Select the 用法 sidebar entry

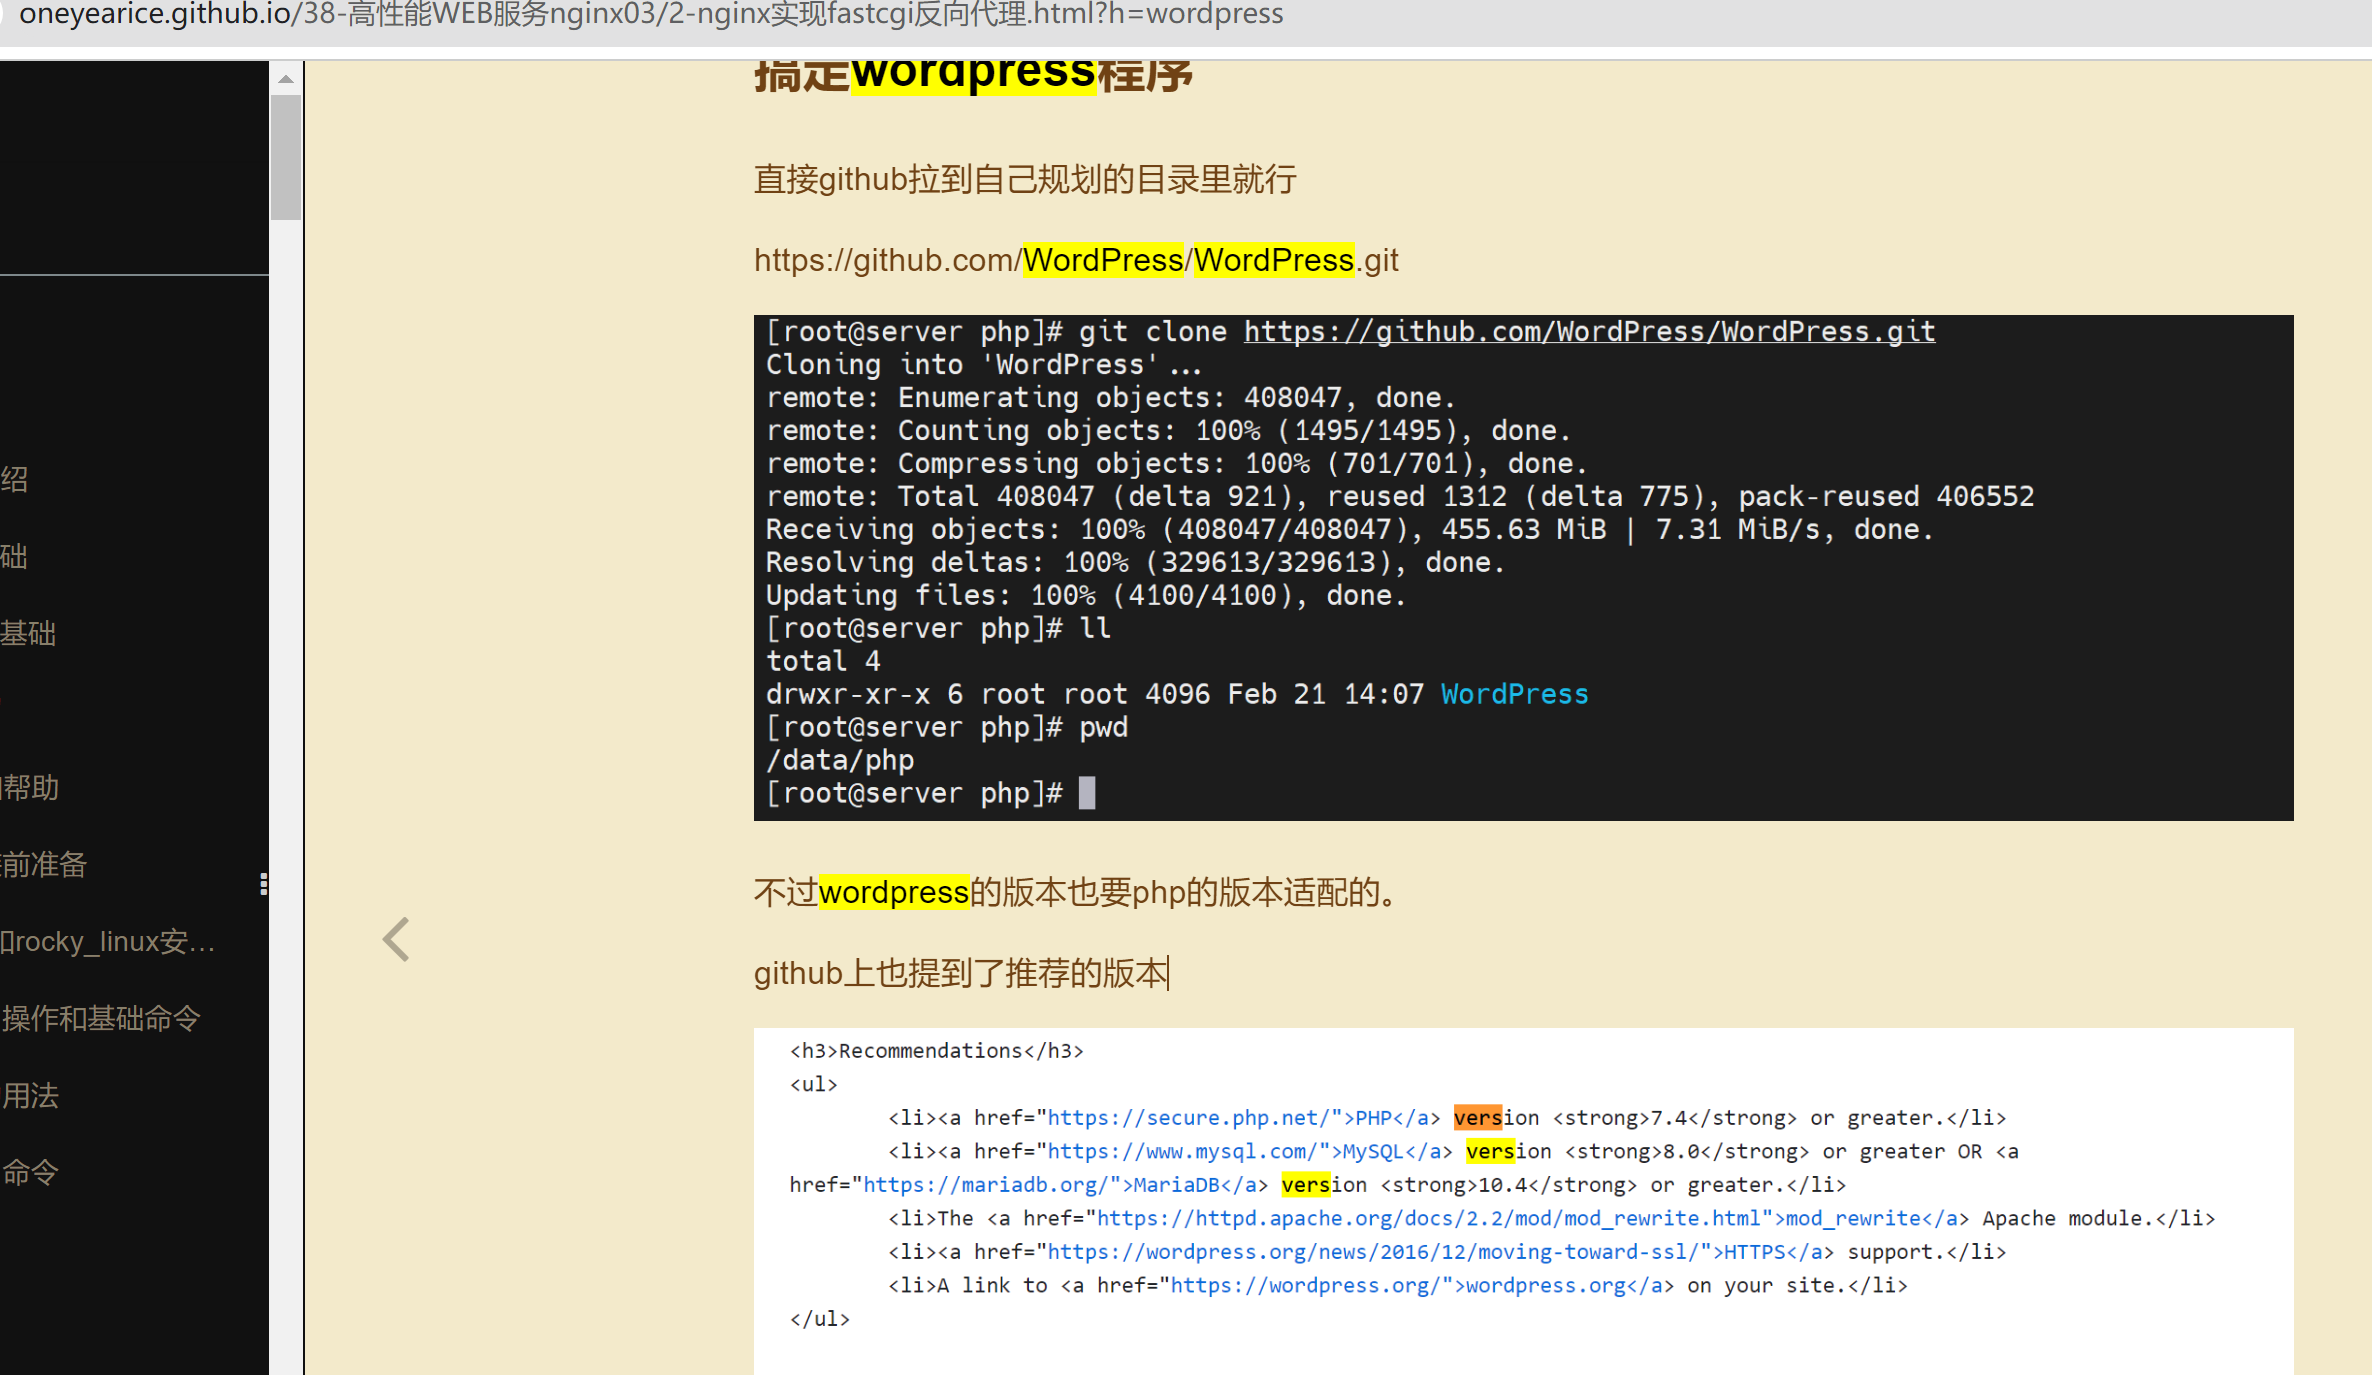coord(31,1095)
